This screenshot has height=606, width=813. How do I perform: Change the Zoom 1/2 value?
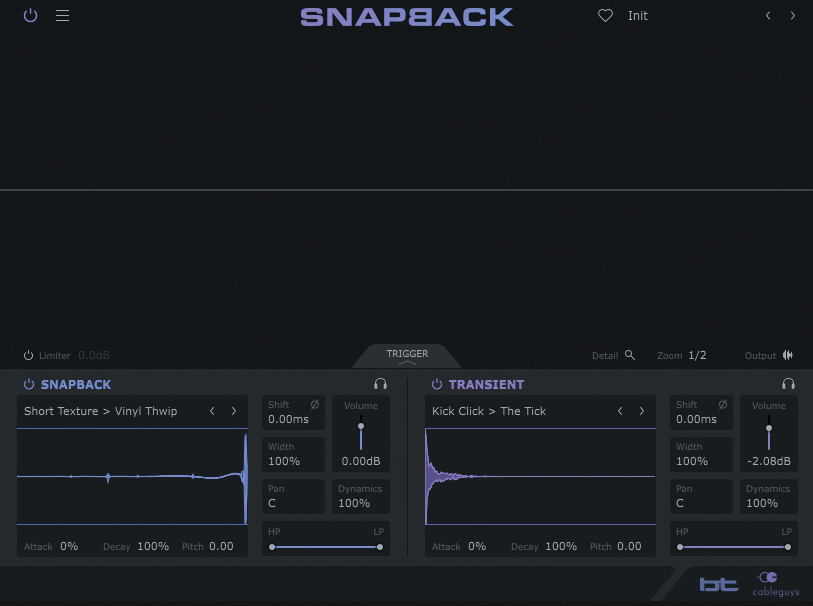[697, 355]
